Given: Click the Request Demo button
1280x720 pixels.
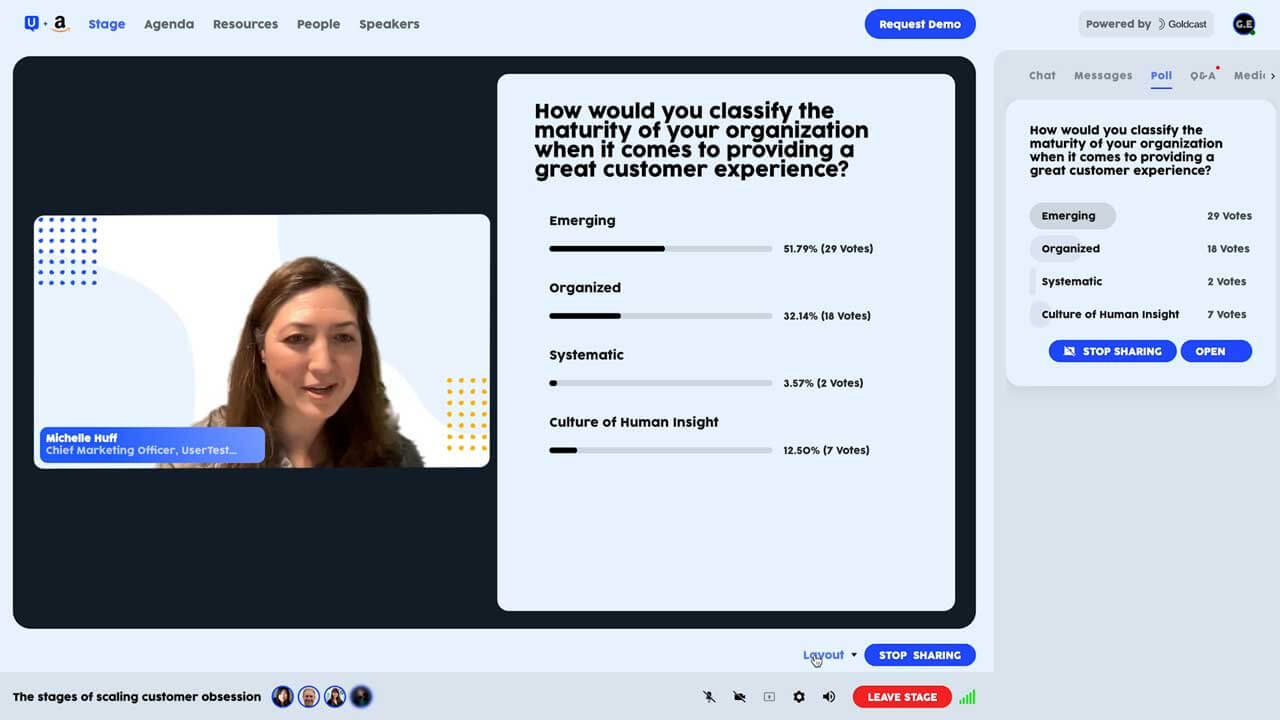Looking at the screenshot, I should point(920,24).
